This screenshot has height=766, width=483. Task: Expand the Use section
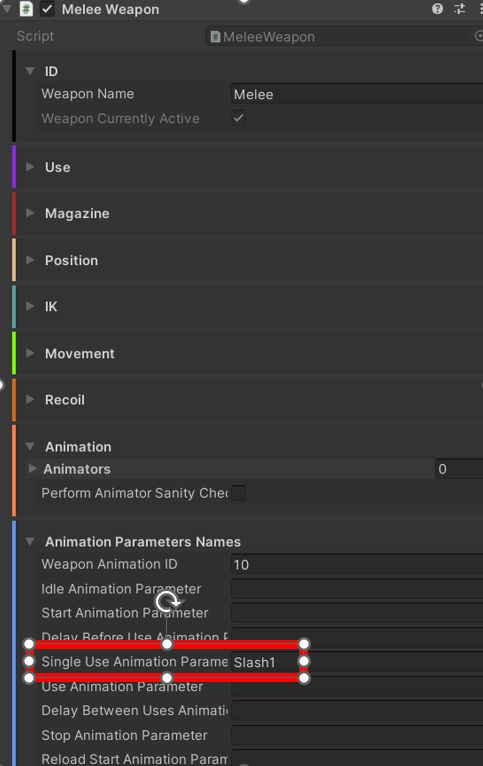point(30,167)
